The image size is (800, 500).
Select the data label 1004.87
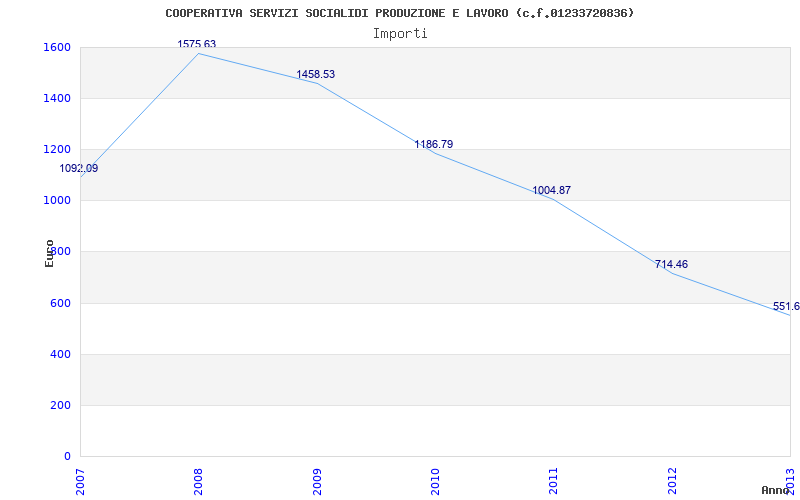552,190
